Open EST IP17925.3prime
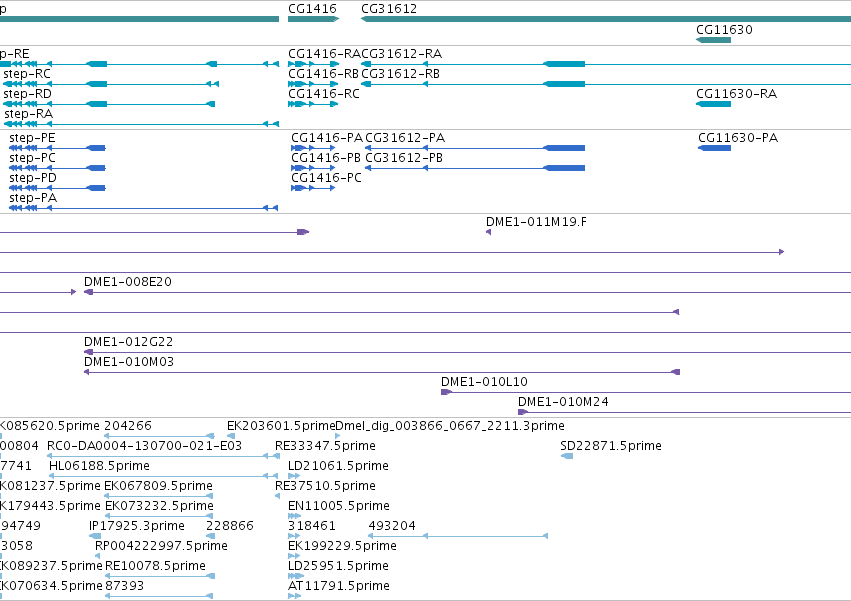 point(137,526)
